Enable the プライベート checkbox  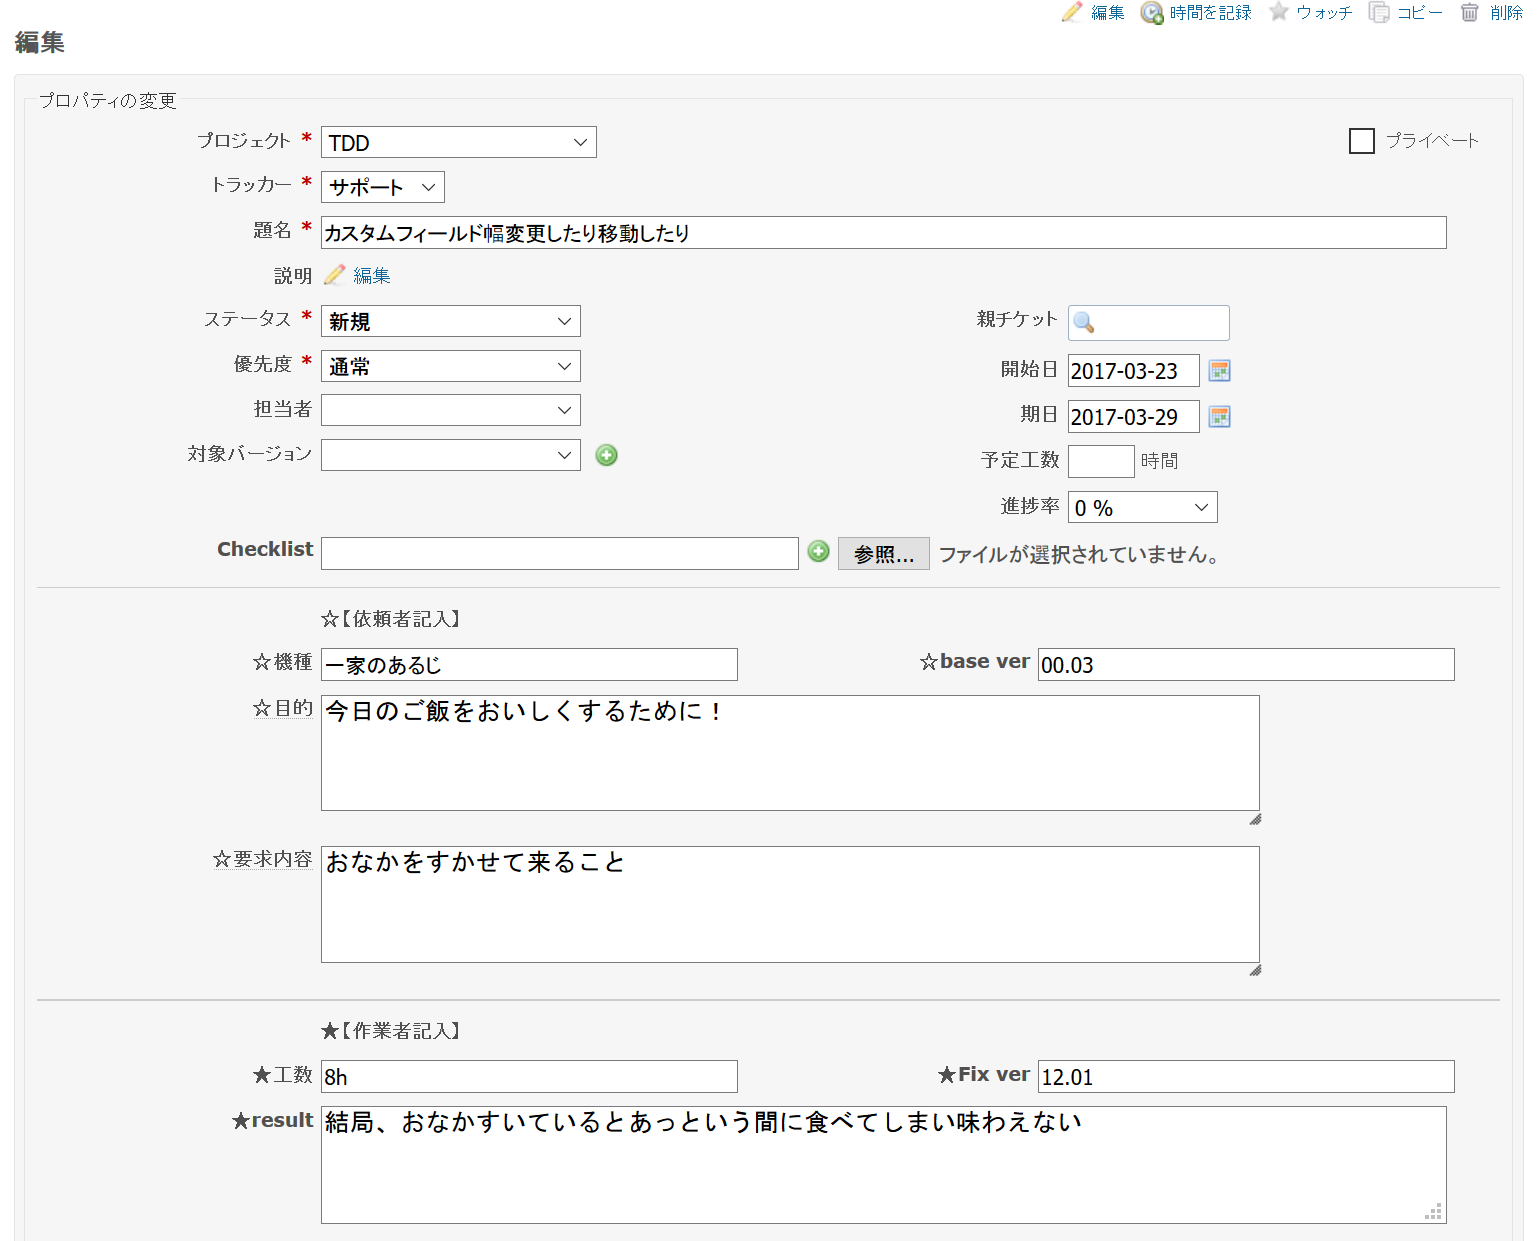tap(1361, 141)
